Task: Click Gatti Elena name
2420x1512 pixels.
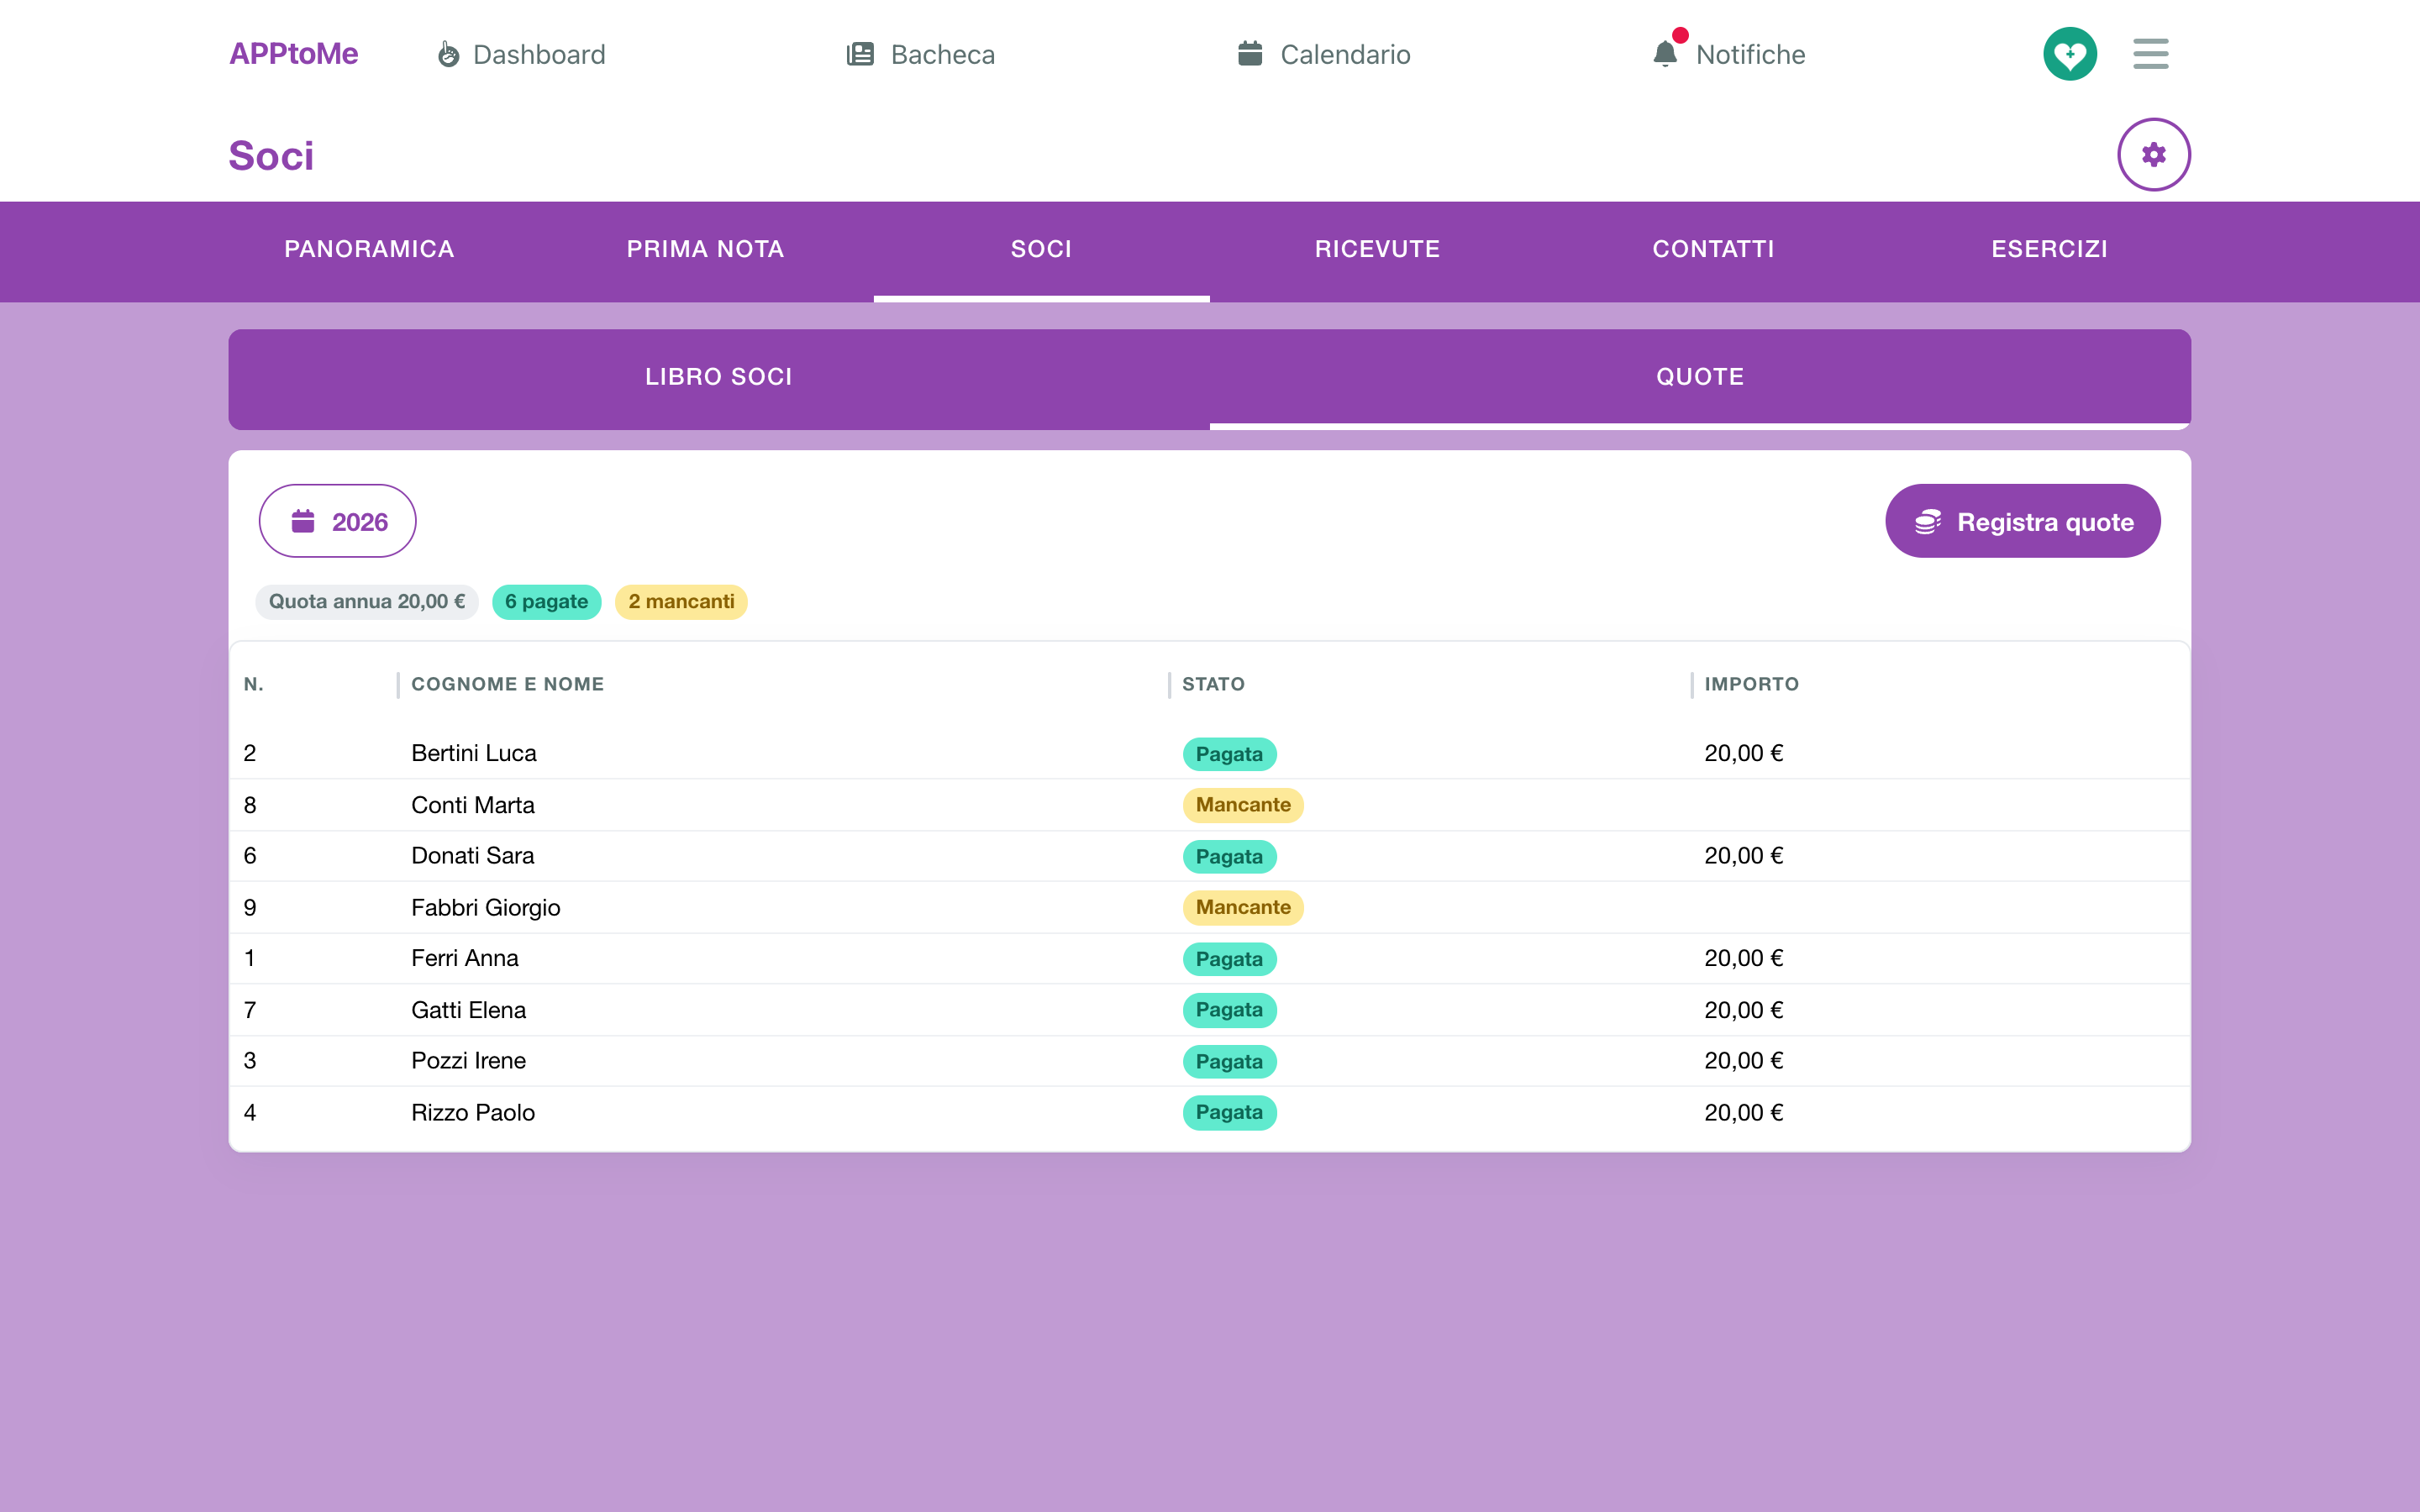Action: pos(469,1011)
